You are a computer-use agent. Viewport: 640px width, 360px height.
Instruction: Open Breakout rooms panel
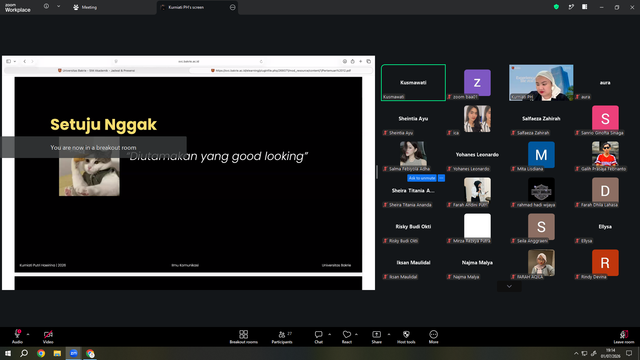click(243, 336)
